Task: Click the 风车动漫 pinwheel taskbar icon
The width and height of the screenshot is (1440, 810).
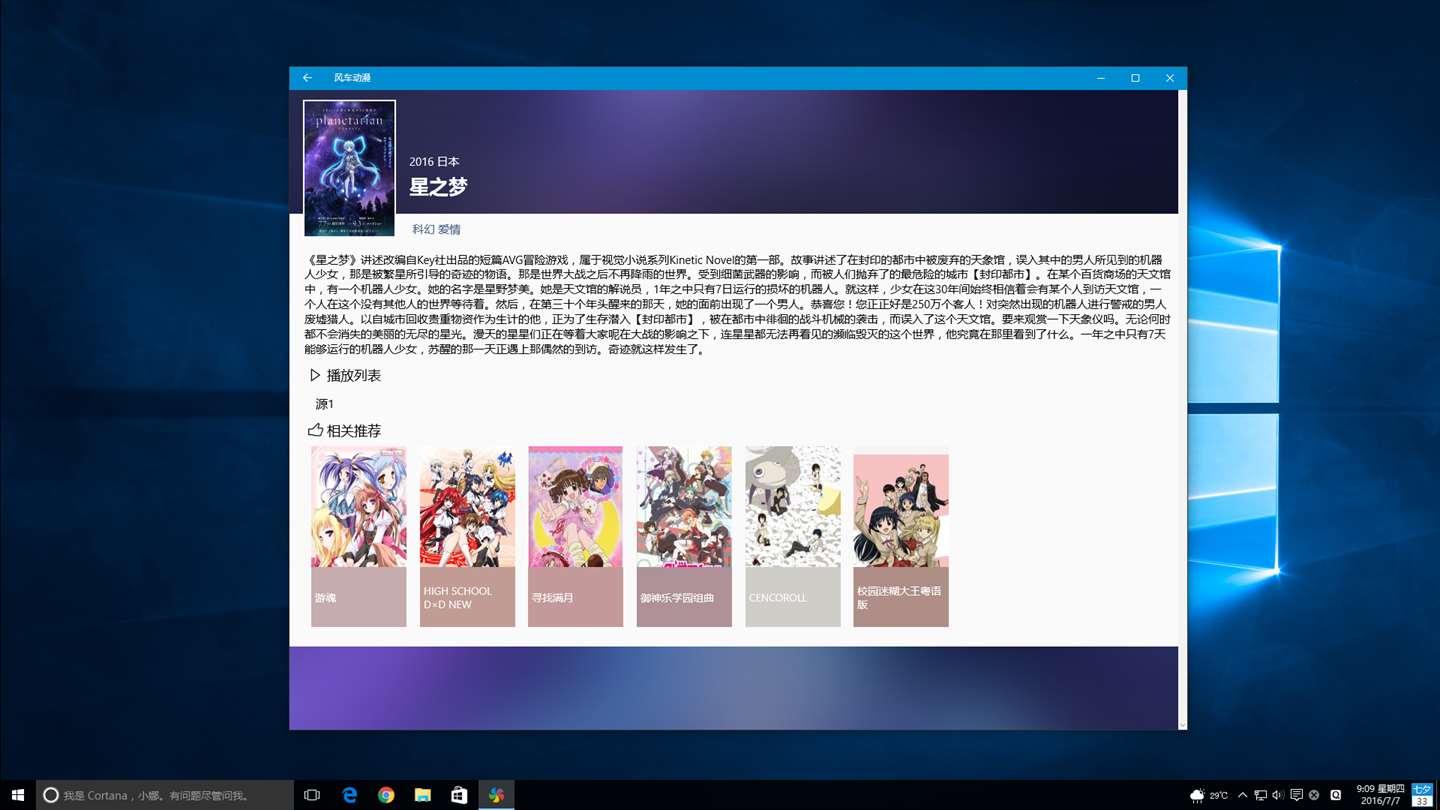Action: 496,795
